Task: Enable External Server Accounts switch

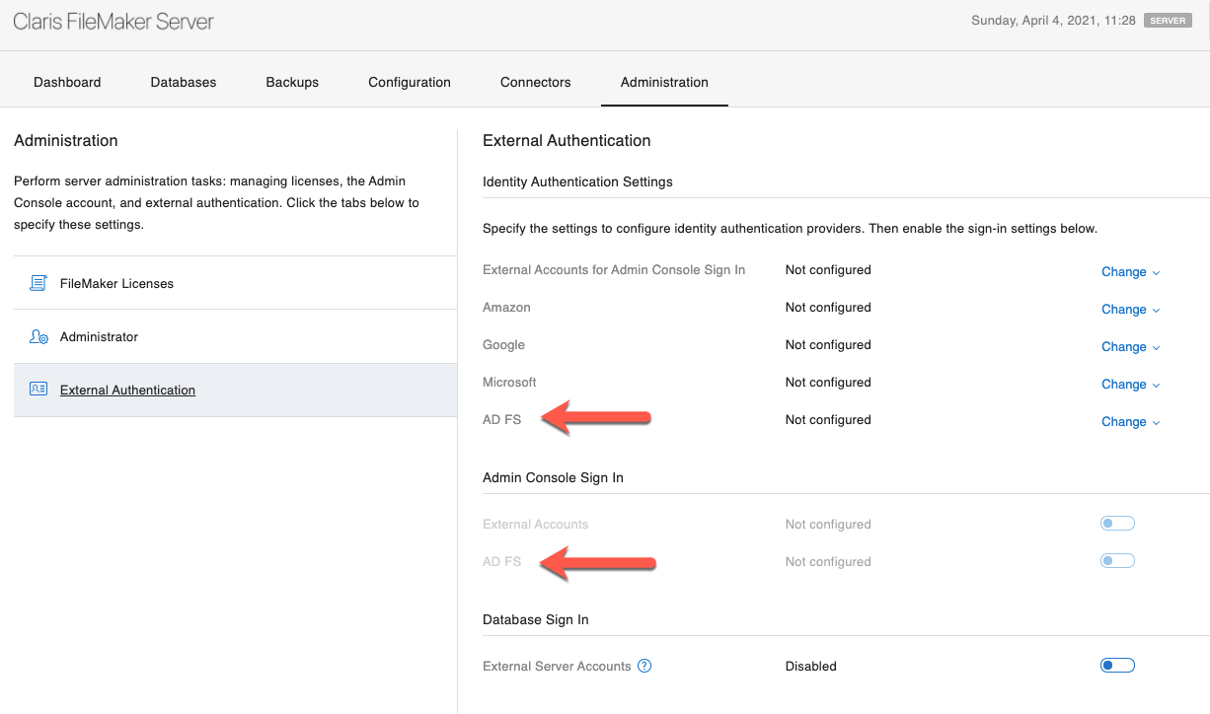Action: point(1117,665)
